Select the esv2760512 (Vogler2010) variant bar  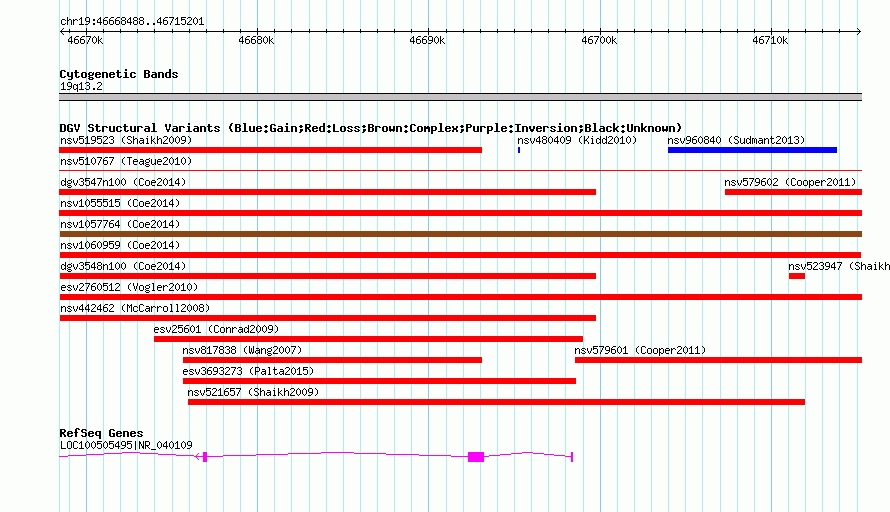coord(460,297)
